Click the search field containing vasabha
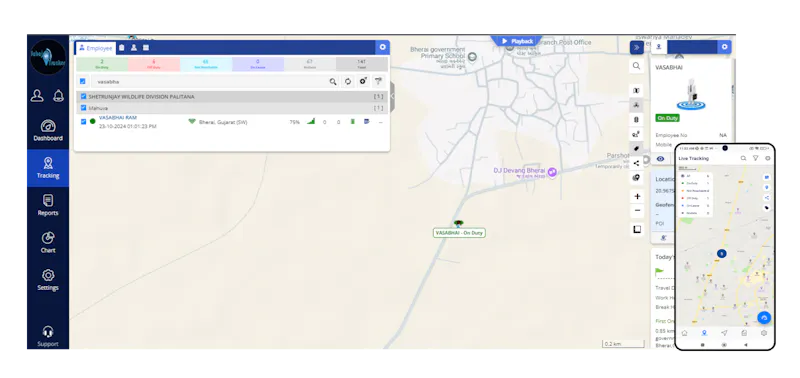 [209, 81]
